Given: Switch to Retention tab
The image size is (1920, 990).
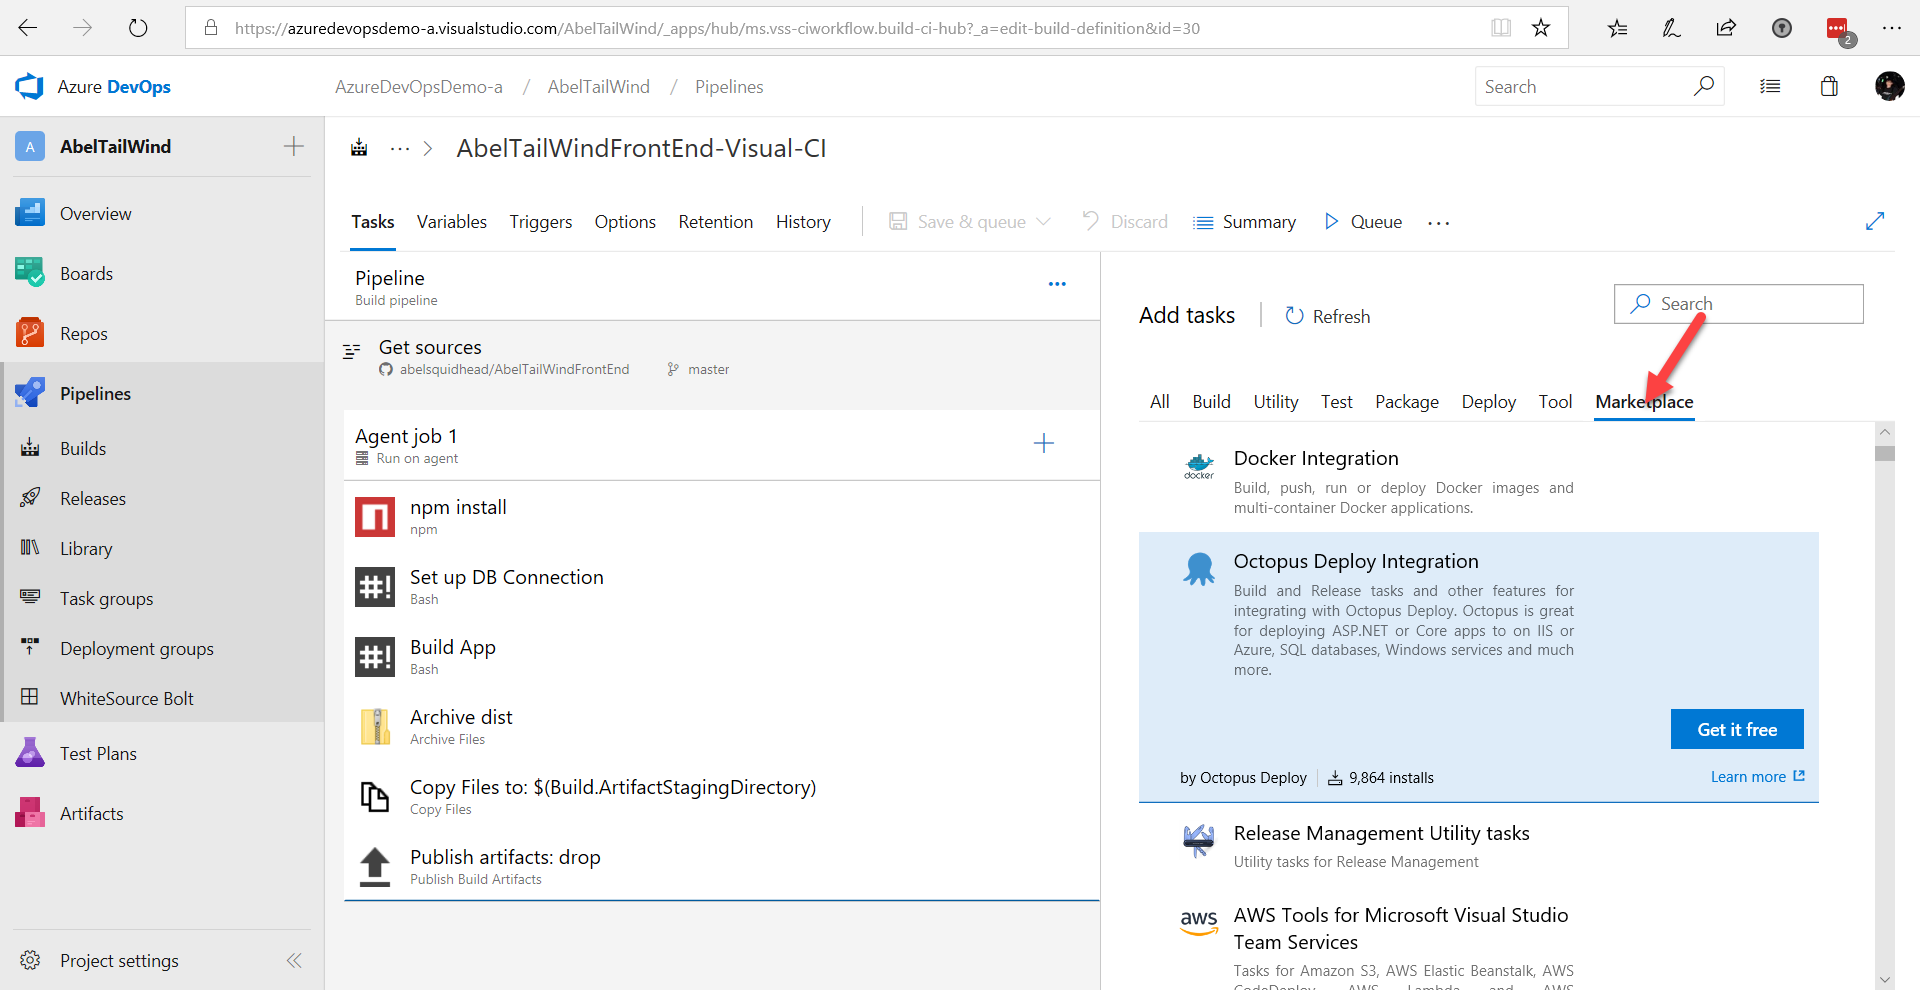Looking at the screenshot, I should 716,222.
